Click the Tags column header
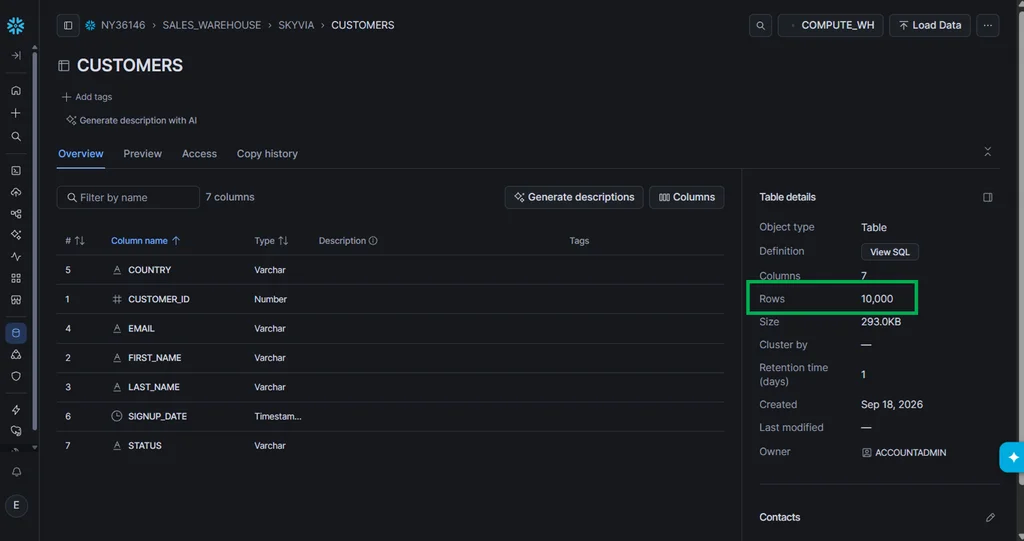1024x541 pixels. 579,240
